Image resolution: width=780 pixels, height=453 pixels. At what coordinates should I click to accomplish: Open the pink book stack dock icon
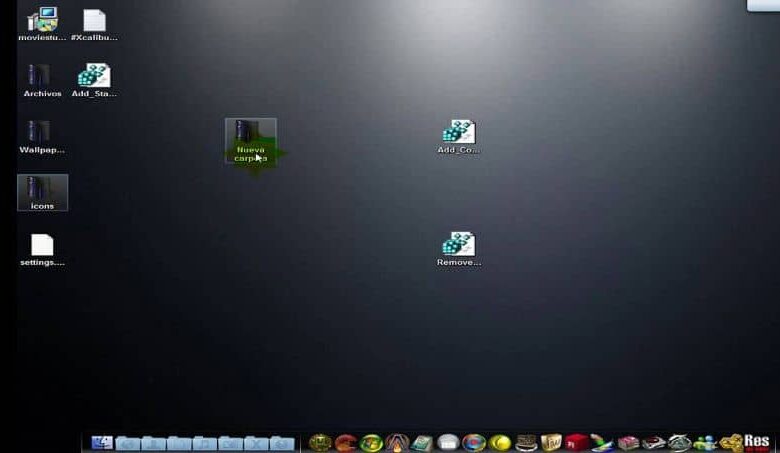pyautogui.click(x=628, y=443)
